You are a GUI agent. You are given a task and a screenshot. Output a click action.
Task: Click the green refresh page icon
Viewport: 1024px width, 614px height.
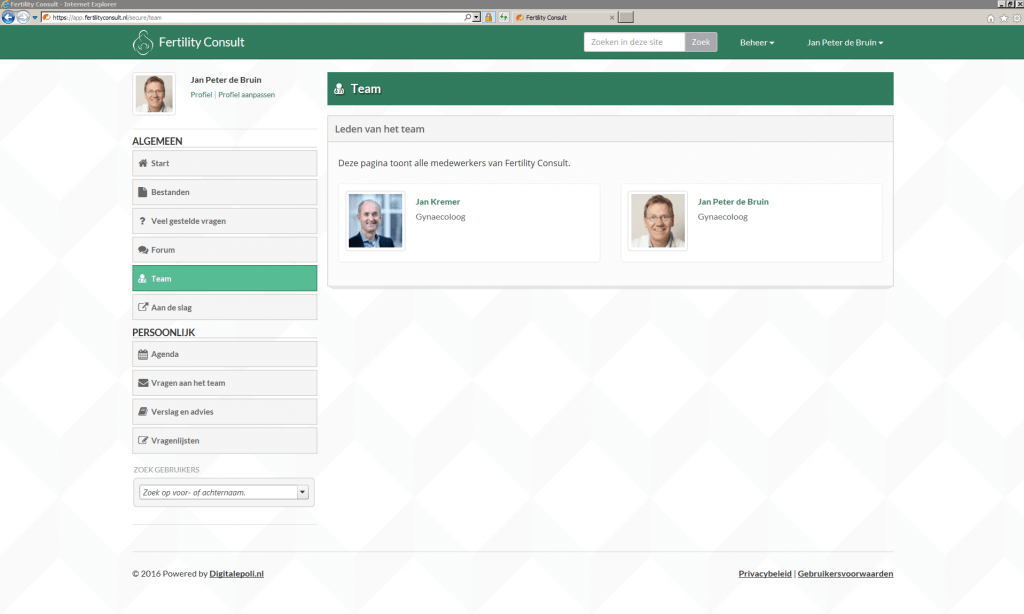[x=504, y=18]
